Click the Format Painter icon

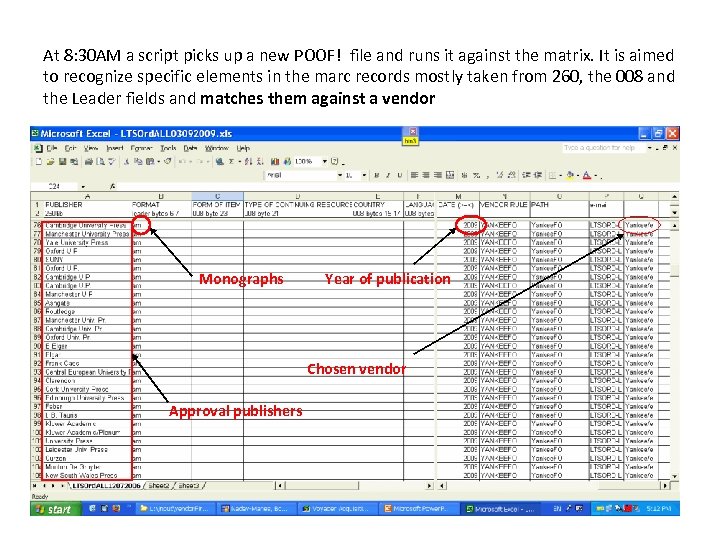coord(168,161)
